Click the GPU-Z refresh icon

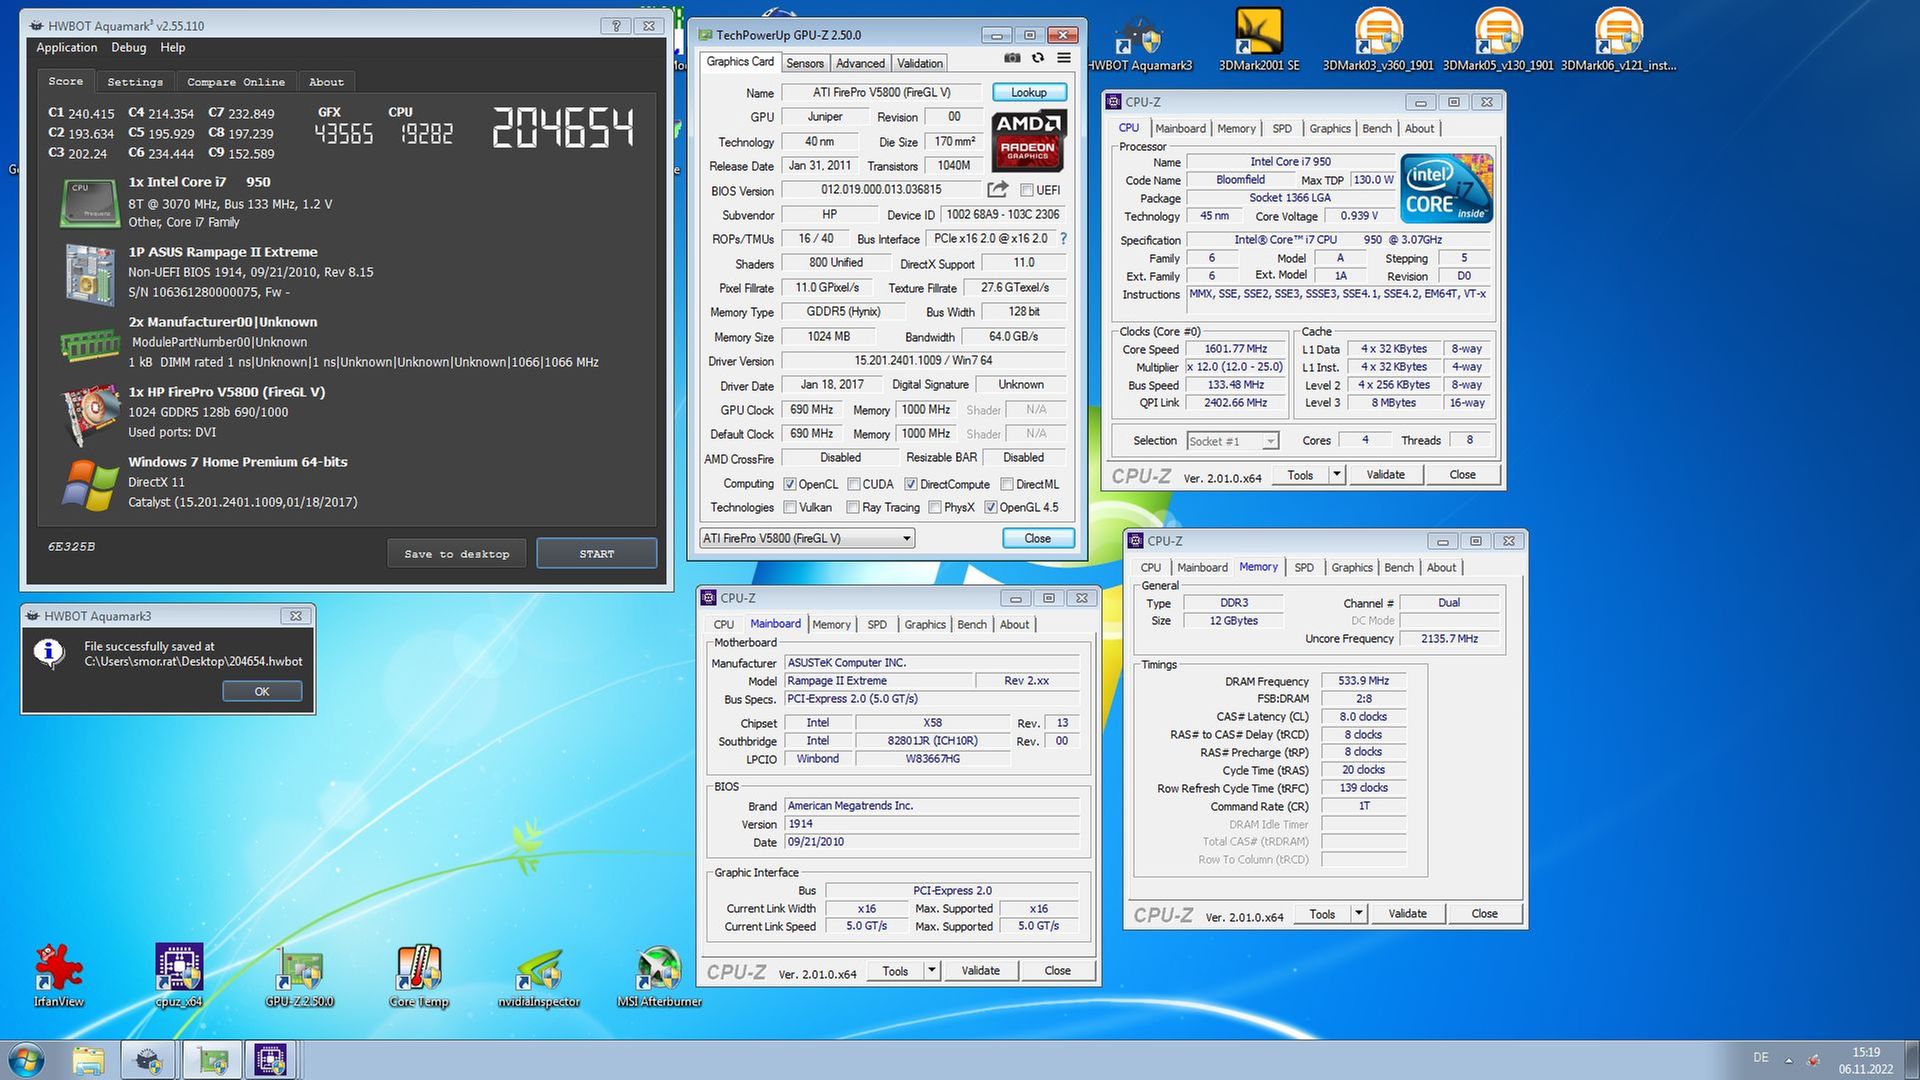tap(1038, 59)
